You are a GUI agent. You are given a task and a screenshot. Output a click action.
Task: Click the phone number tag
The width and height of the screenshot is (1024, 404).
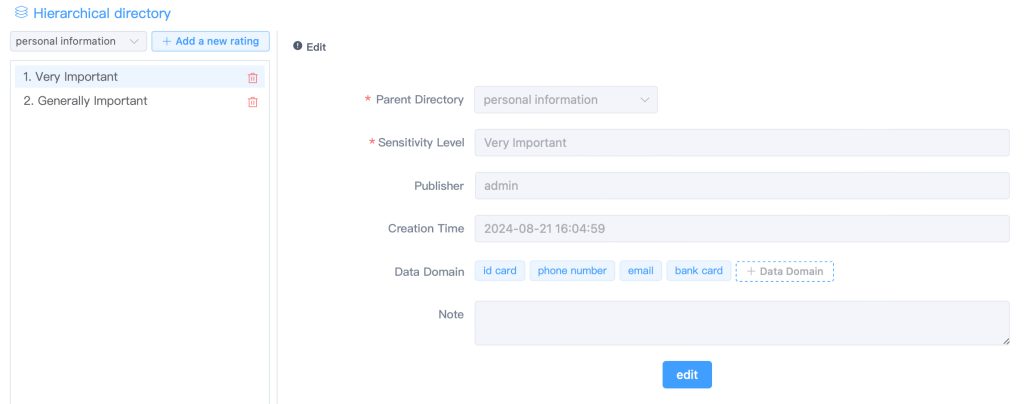point(572,271)
